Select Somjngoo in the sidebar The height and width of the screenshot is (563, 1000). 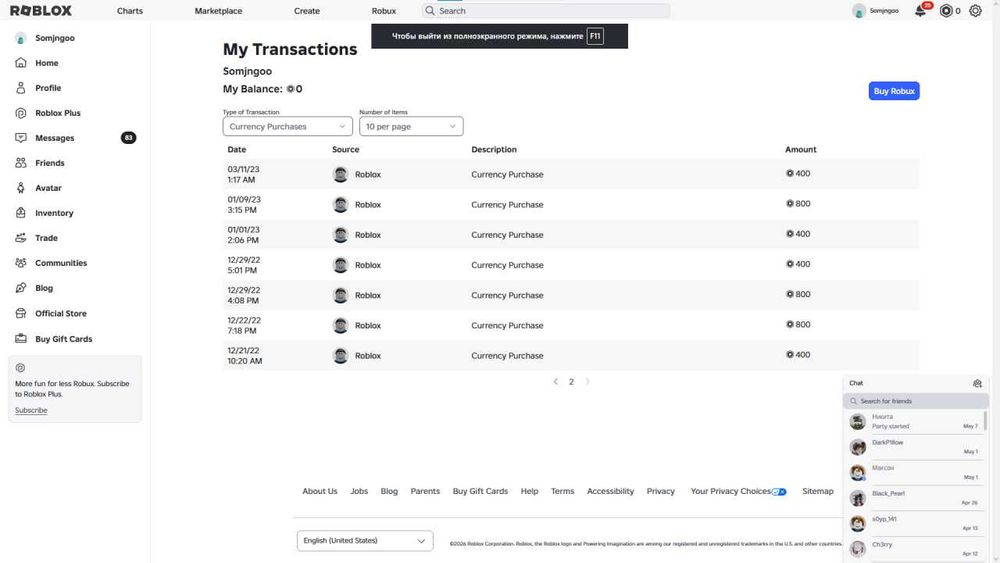tap(55, 38)
